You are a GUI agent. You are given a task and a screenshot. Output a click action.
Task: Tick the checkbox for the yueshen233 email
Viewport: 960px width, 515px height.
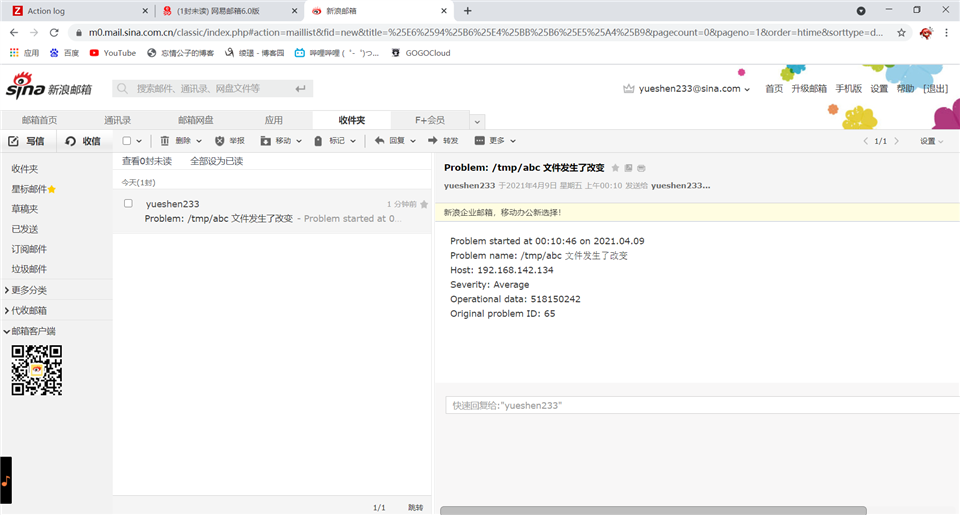(128, 203)
